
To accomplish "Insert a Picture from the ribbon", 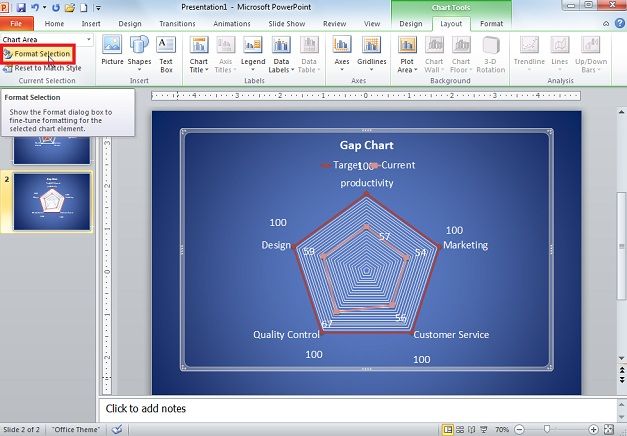I will click(112, 51).
